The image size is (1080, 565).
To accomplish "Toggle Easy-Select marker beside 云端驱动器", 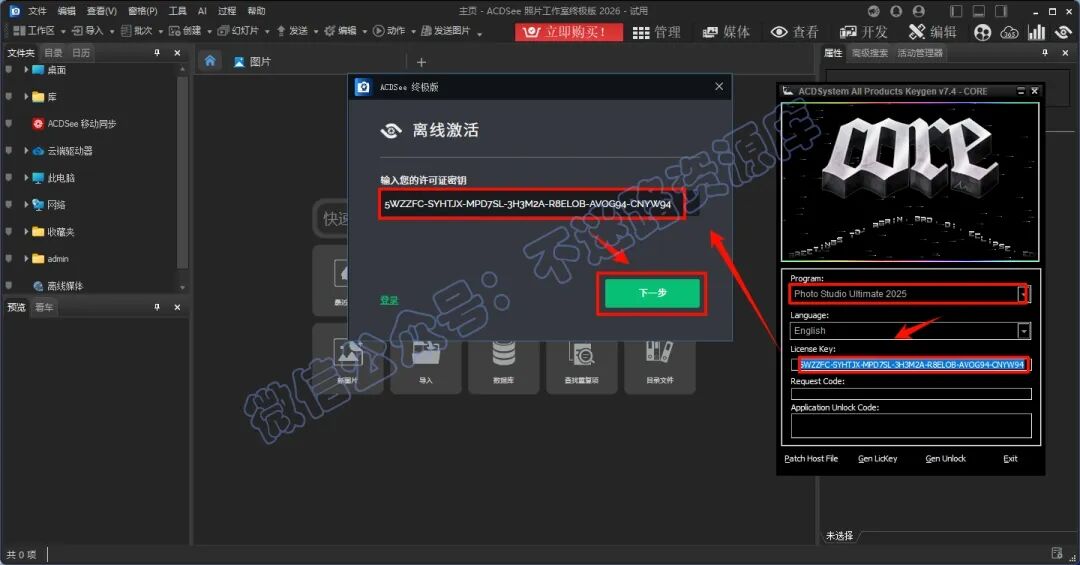I will tap(9, 151).
